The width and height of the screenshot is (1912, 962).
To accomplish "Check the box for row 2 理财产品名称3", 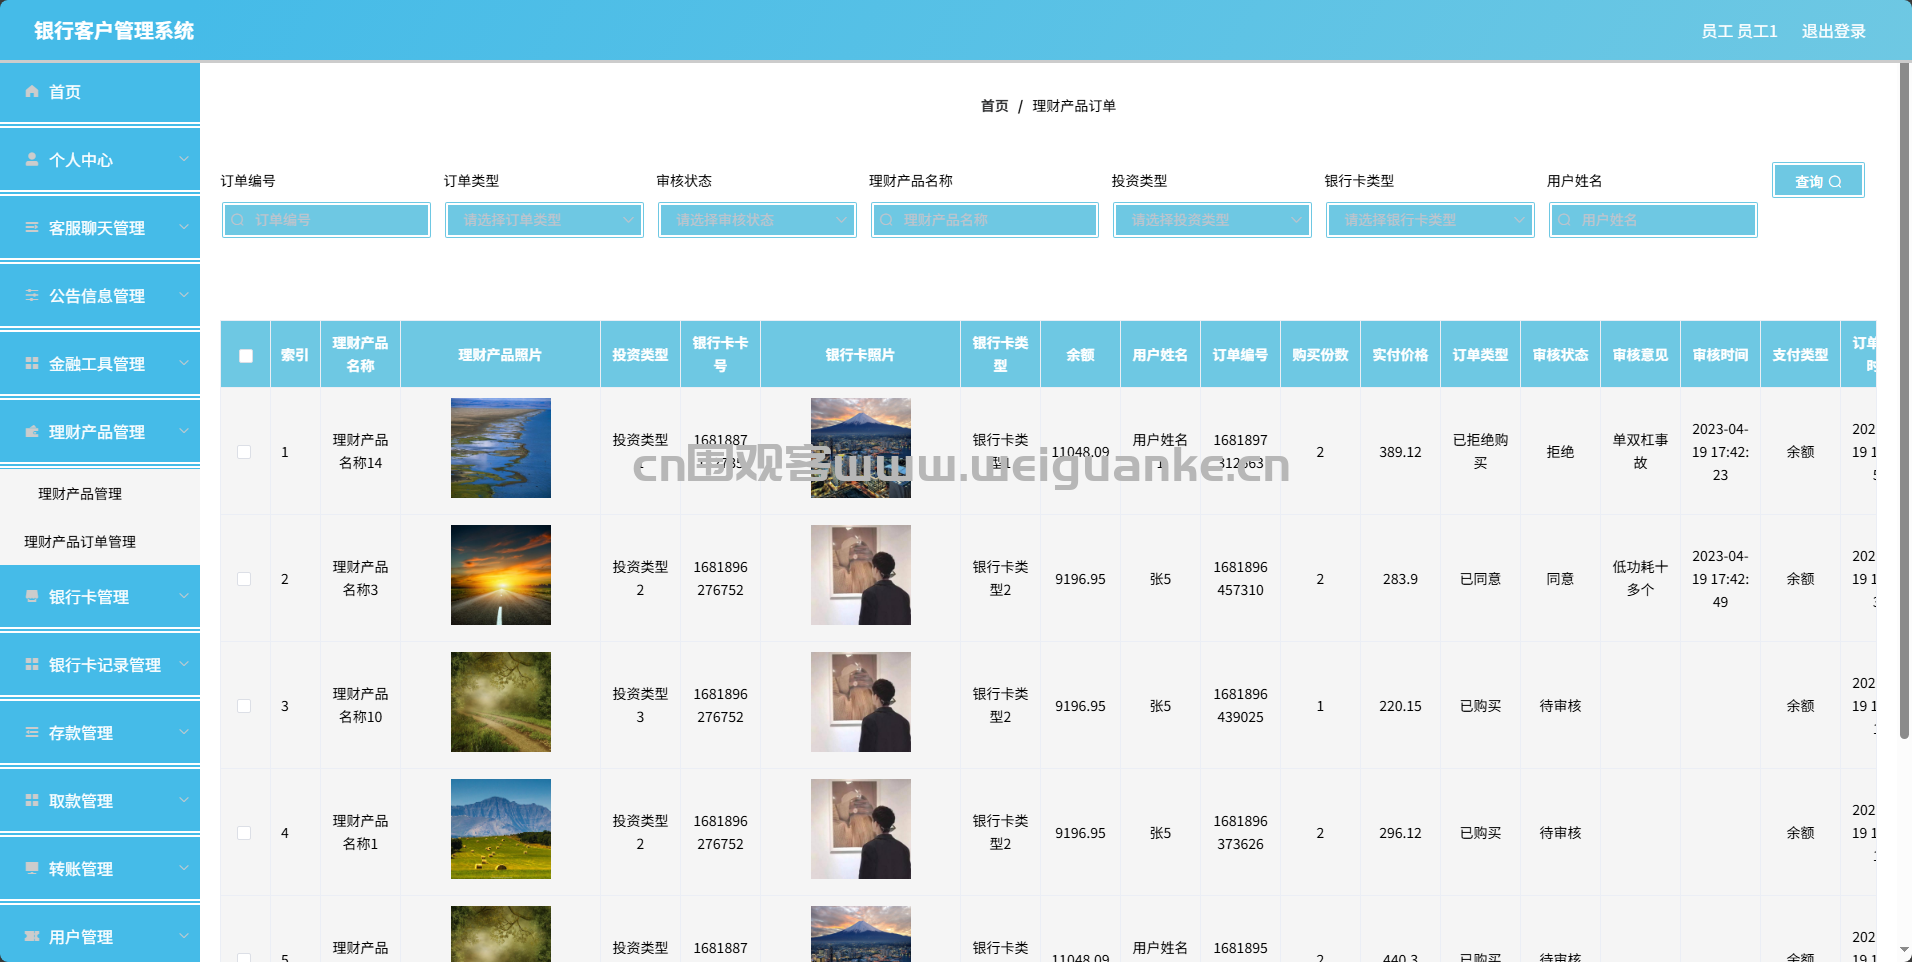I will 244,579.
